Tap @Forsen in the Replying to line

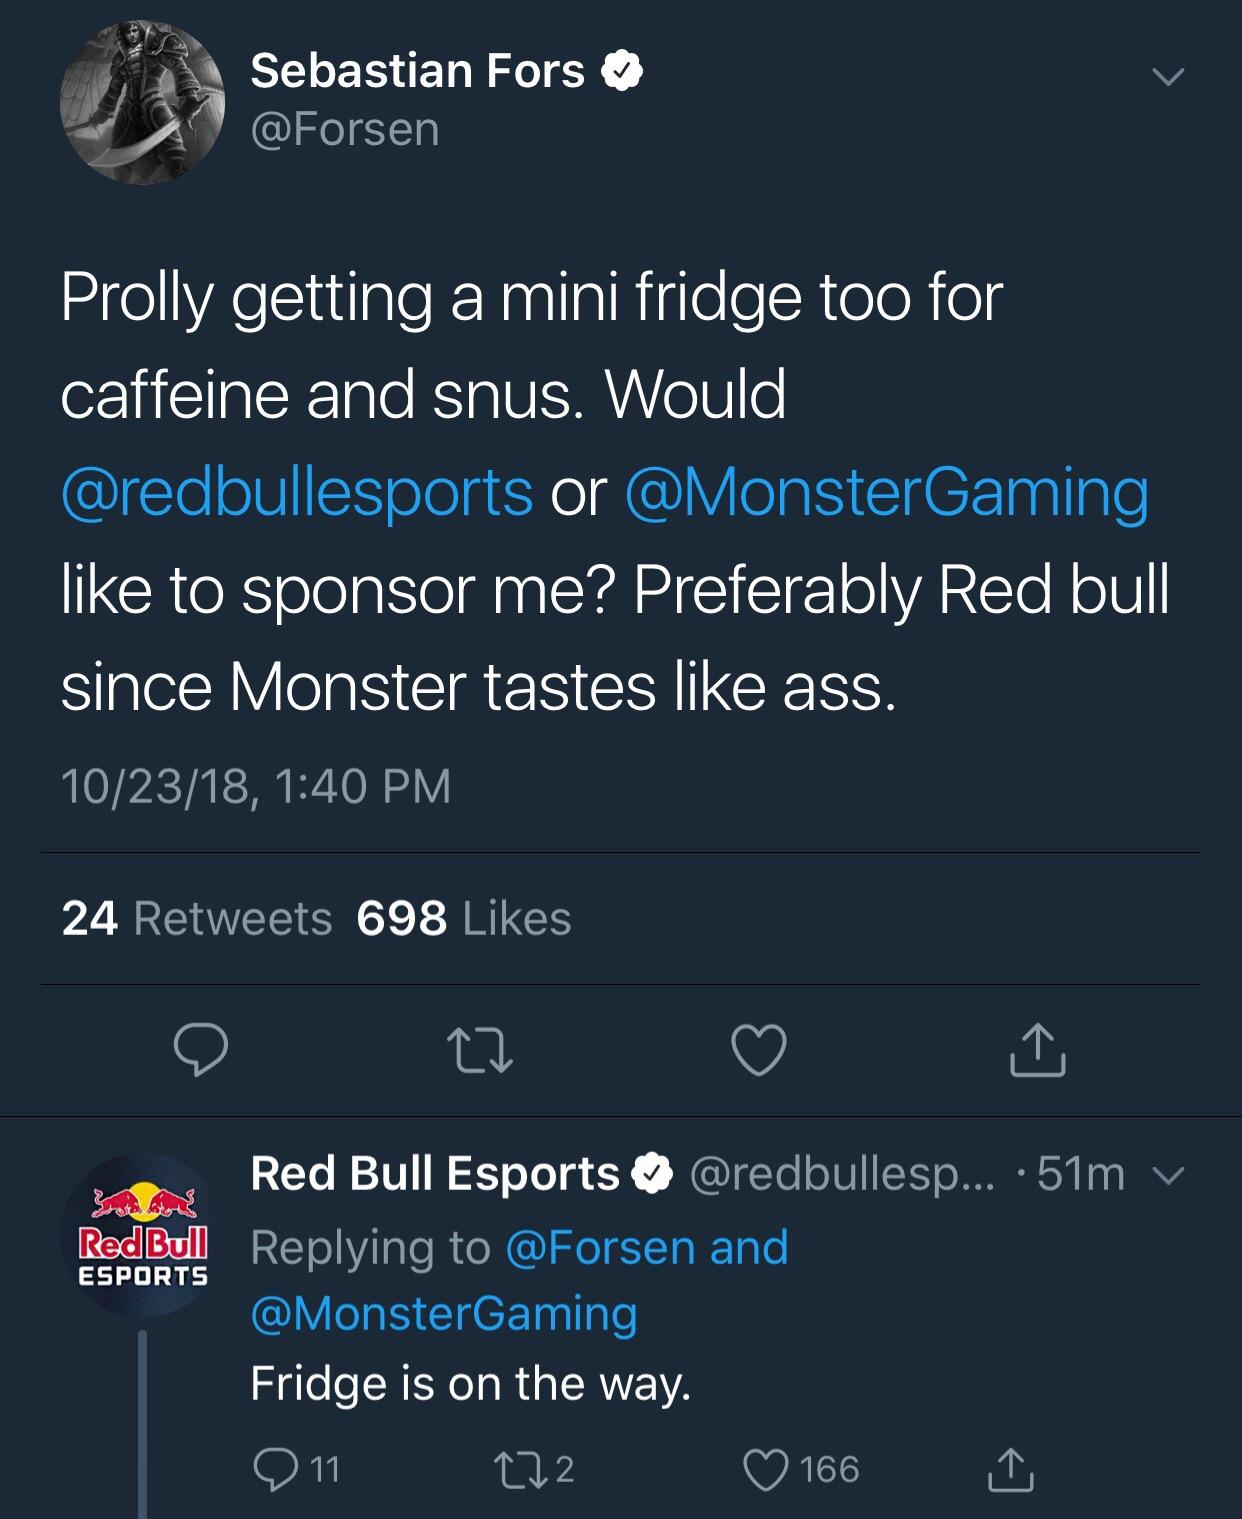pos(600,1247)
